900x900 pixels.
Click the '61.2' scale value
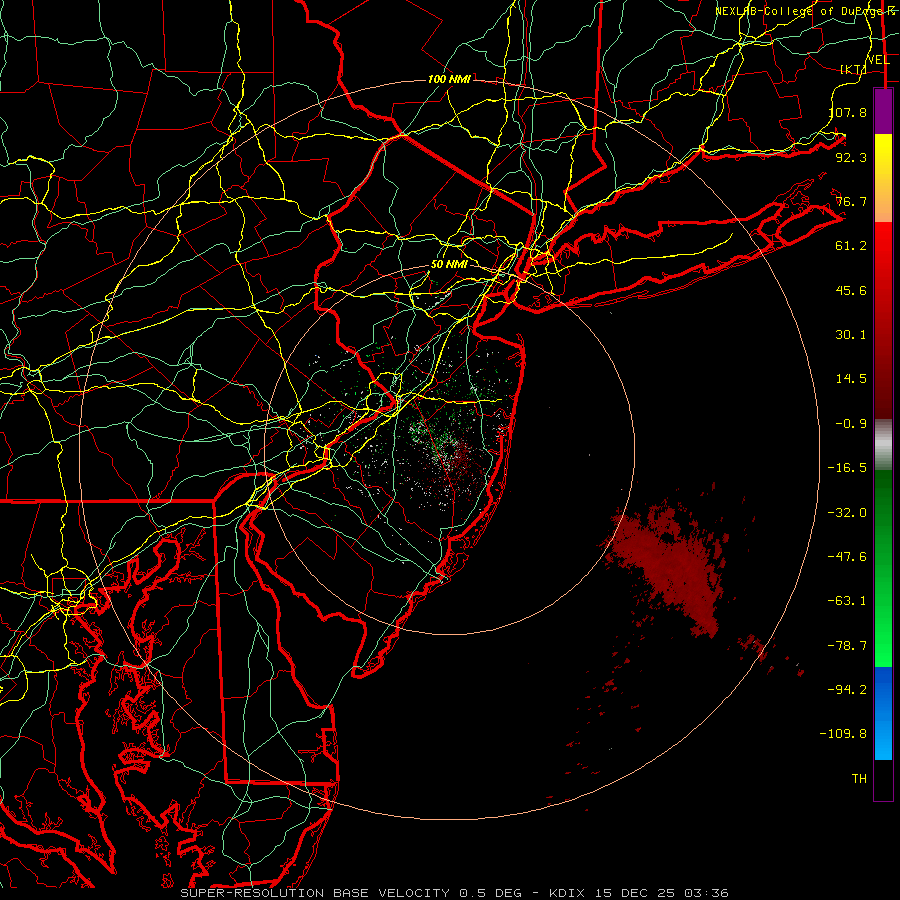click(x=851, y=246)
